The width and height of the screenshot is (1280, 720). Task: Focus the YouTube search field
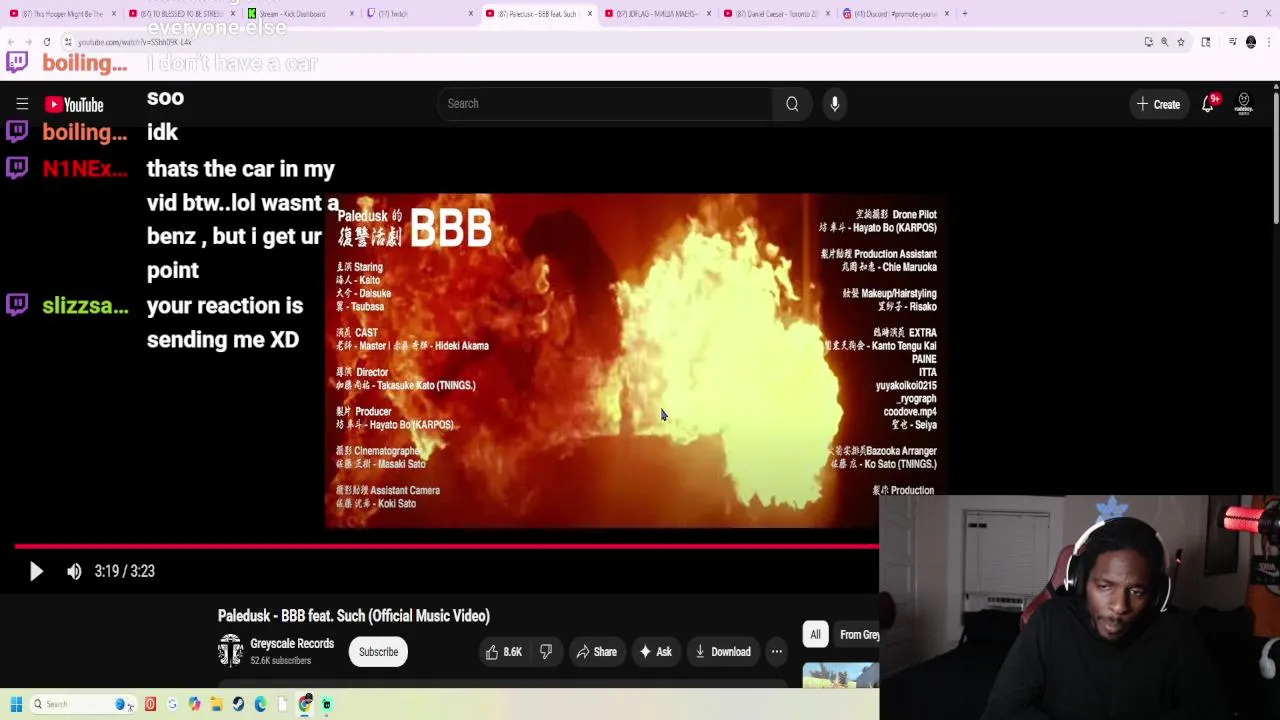point(604,104)
